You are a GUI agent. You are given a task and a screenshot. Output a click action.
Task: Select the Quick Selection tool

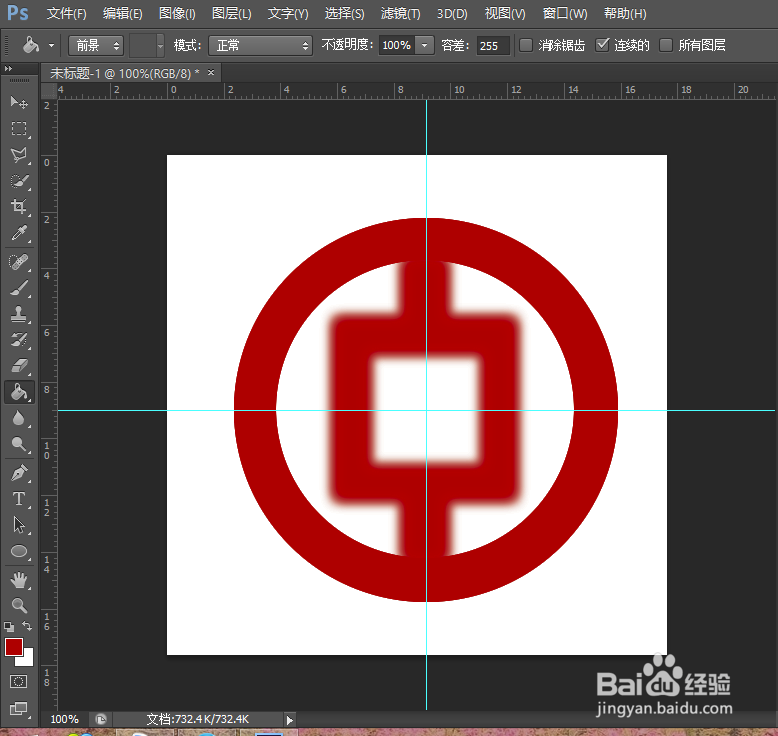[19, 181]
